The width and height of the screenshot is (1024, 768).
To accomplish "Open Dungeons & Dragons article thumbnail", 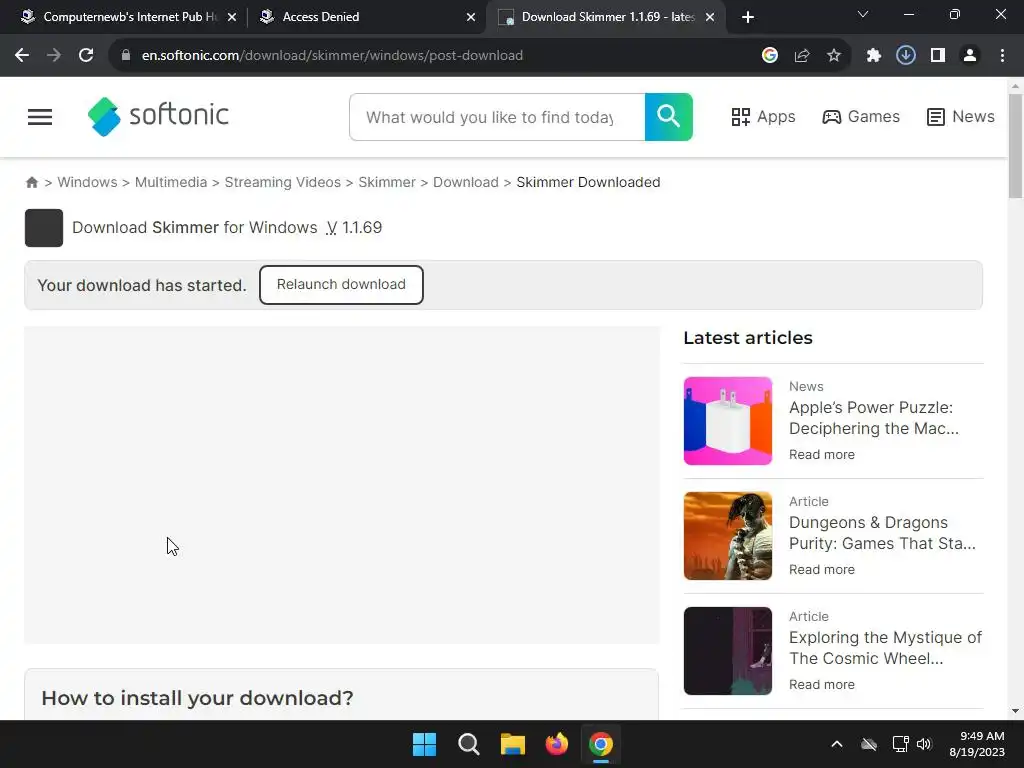I will (x=728, y=536).
